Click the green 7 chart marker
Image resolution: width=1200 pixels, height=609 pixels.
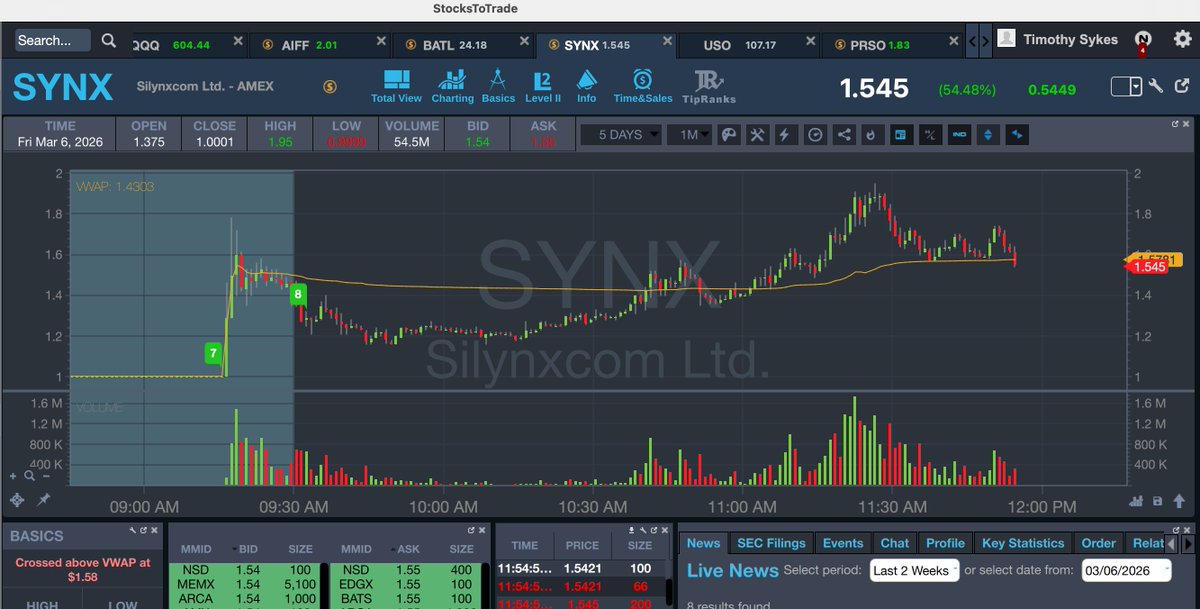pyautogui.click(x=212, y=353)
